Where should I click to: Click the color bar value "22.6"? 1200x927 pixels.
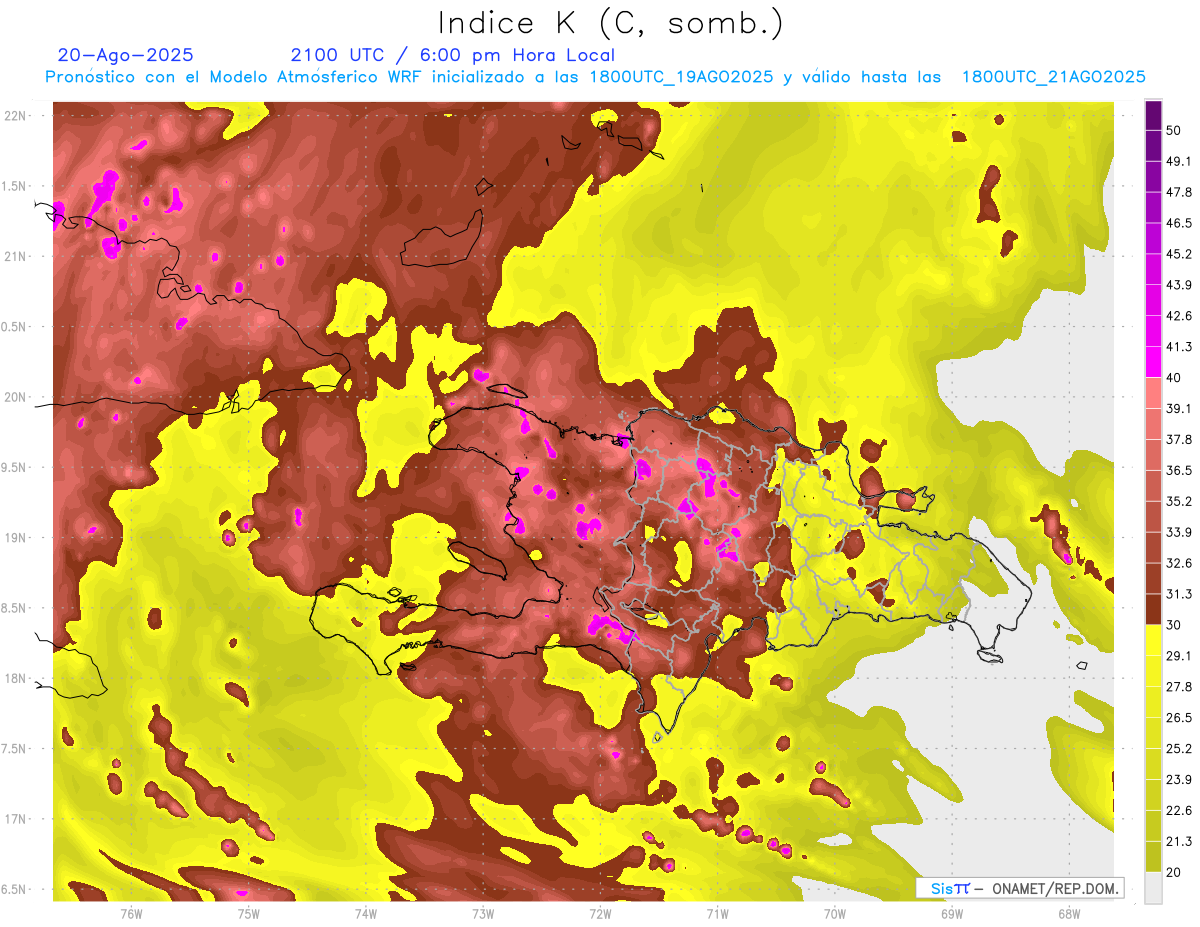click(x=1179, y=811)
